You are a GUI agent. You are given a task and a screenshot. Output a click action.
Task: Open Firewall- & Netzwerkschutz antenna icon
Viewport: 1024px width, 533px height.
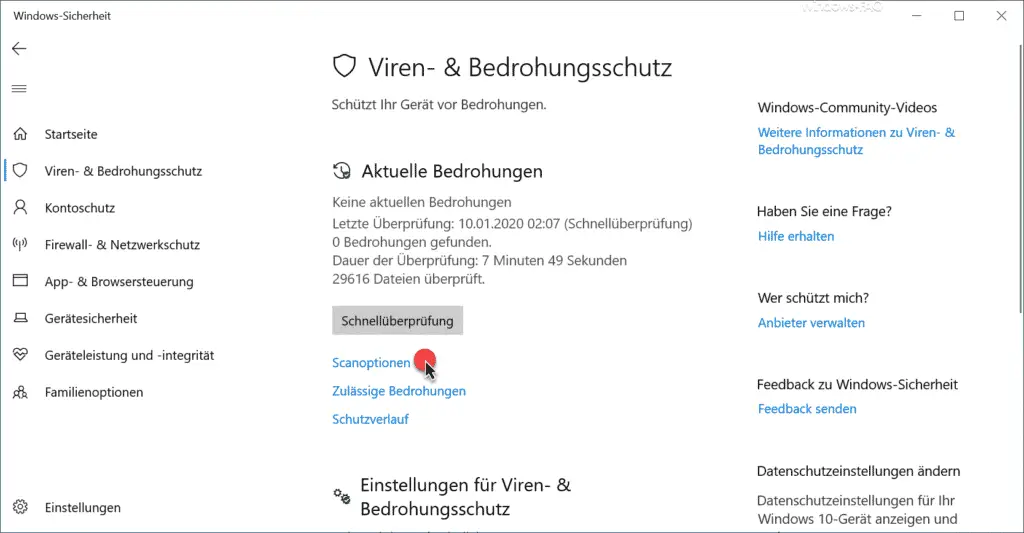[x=20, y=244]
